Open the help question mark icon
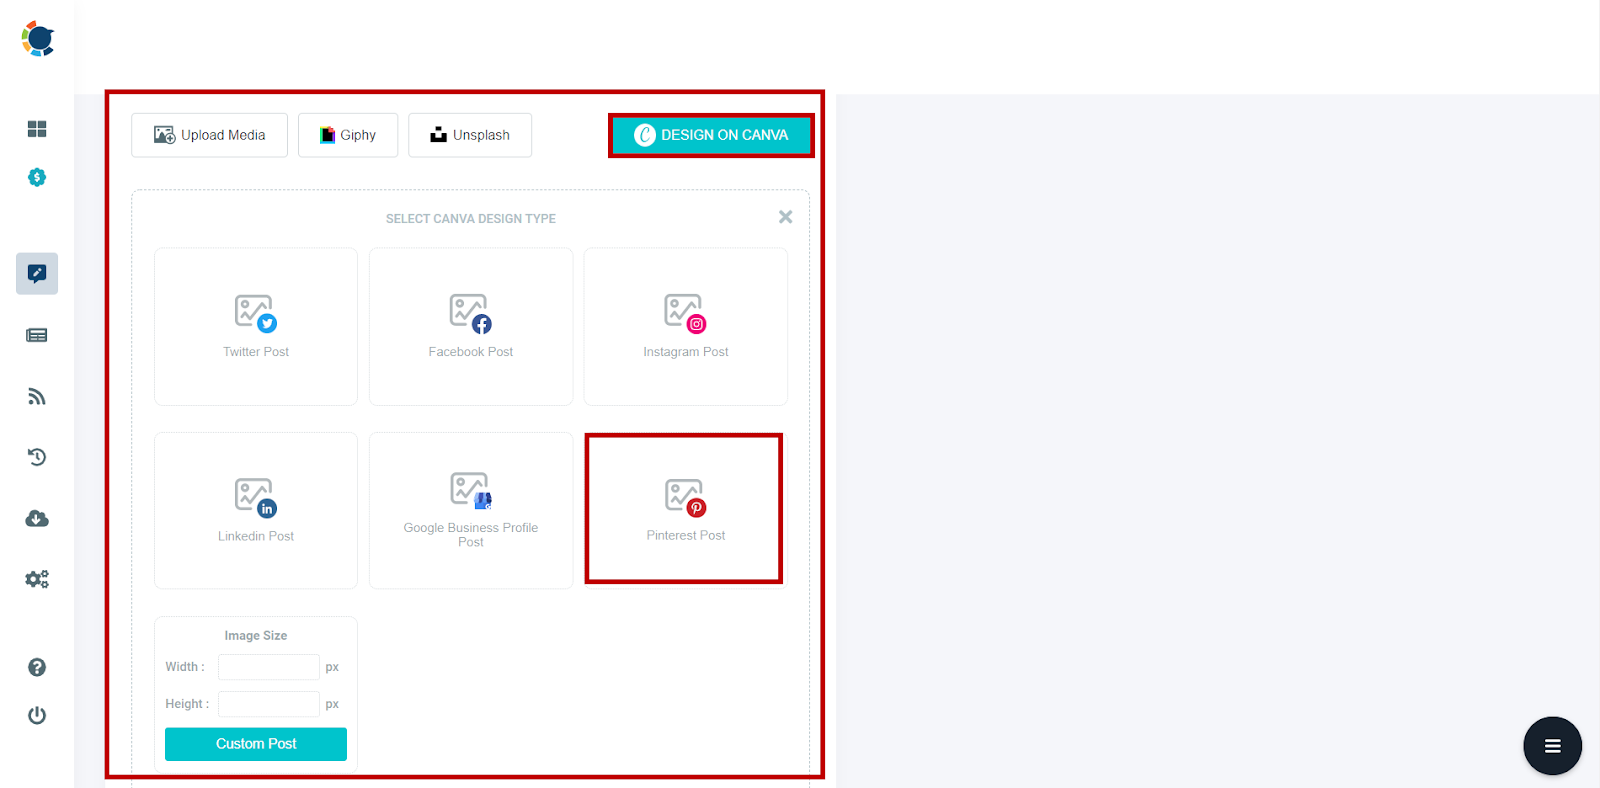The height and width of the screenshot is (788, 1600). pos(37,667)
